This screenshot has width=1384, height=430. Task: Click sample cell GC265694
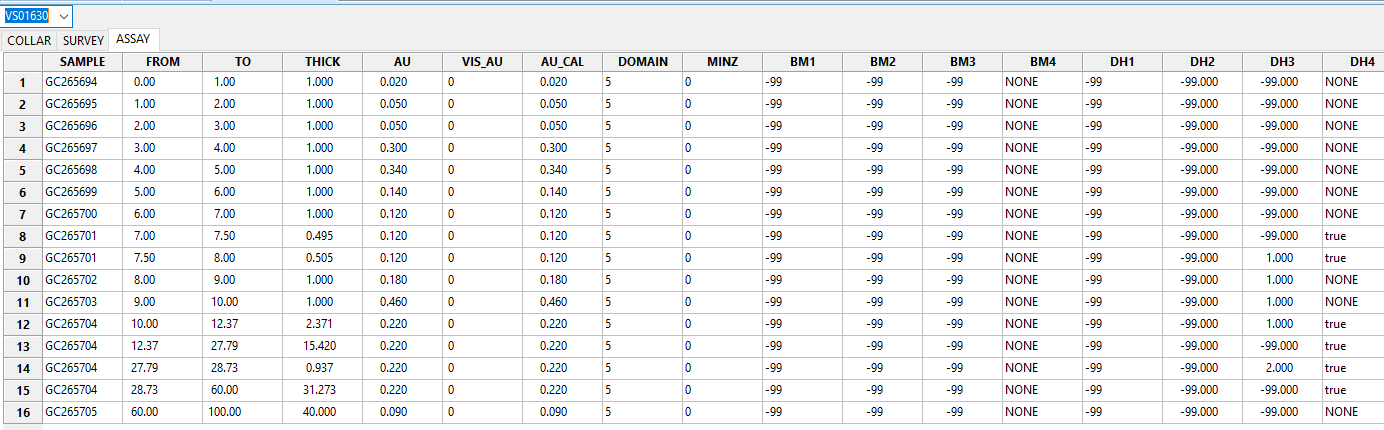[82, 82]
